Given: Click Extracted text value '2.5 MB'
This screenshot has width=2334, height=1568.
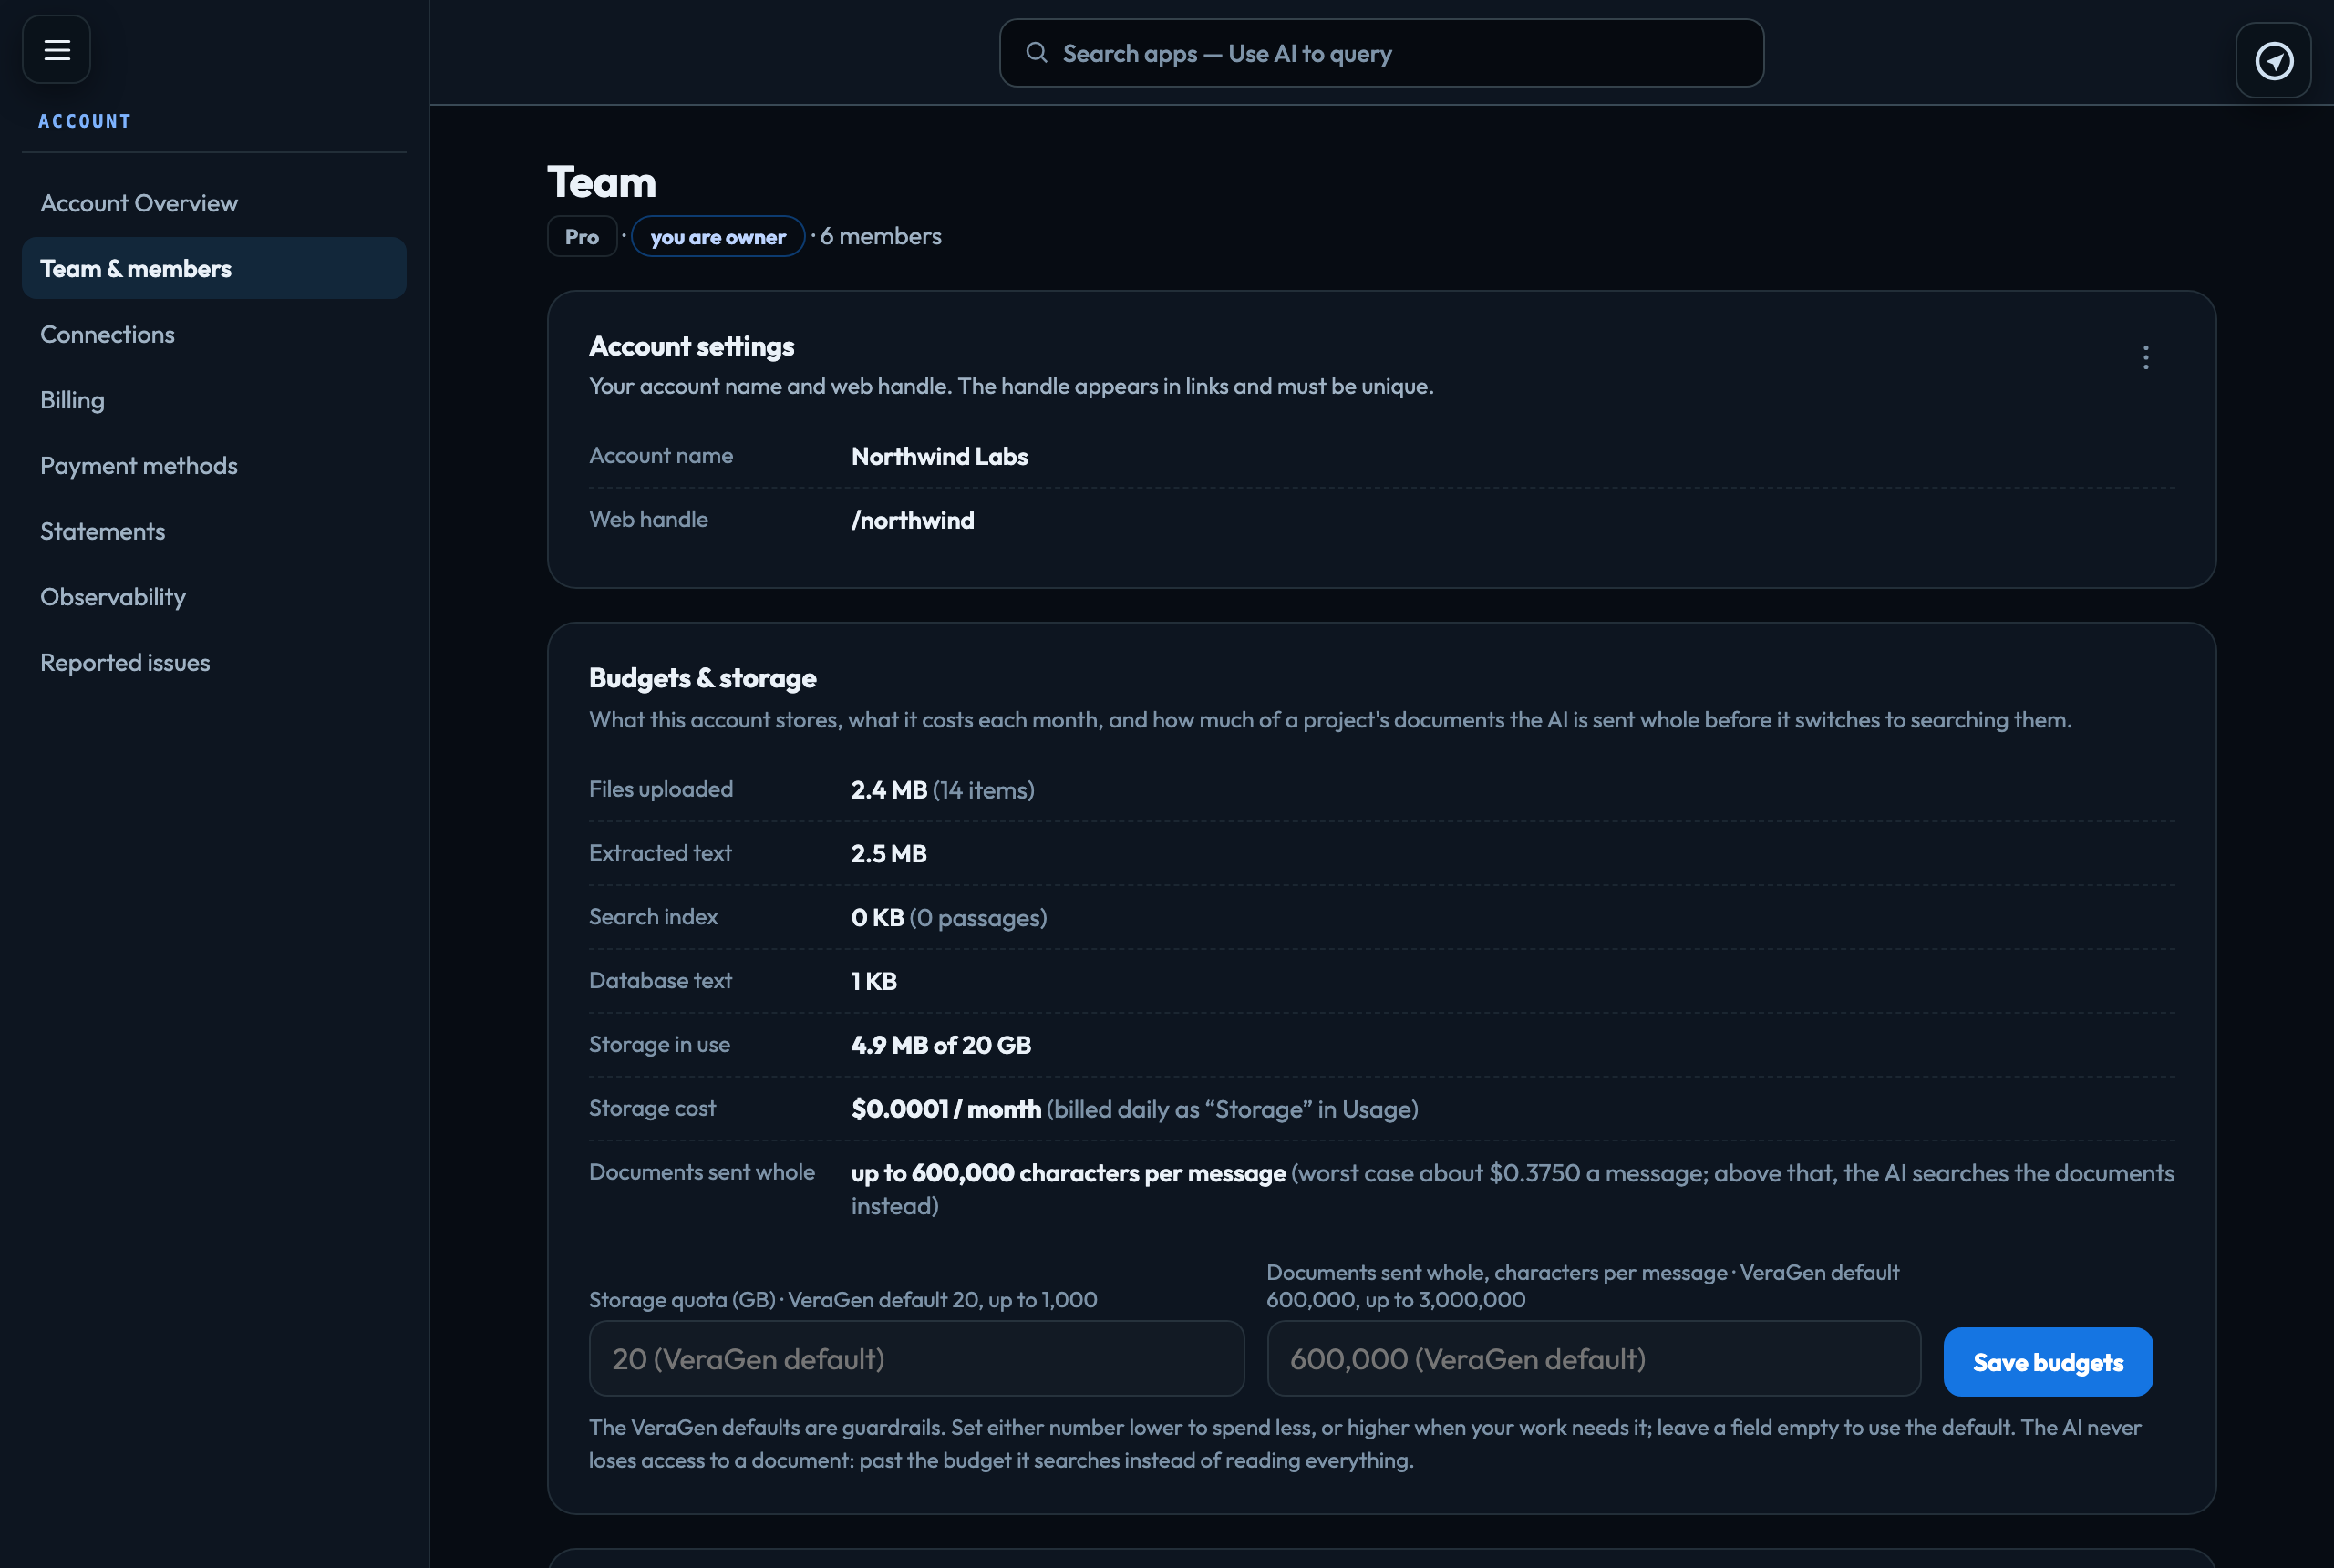Looking at the screenshot, I should click(889, 854).
